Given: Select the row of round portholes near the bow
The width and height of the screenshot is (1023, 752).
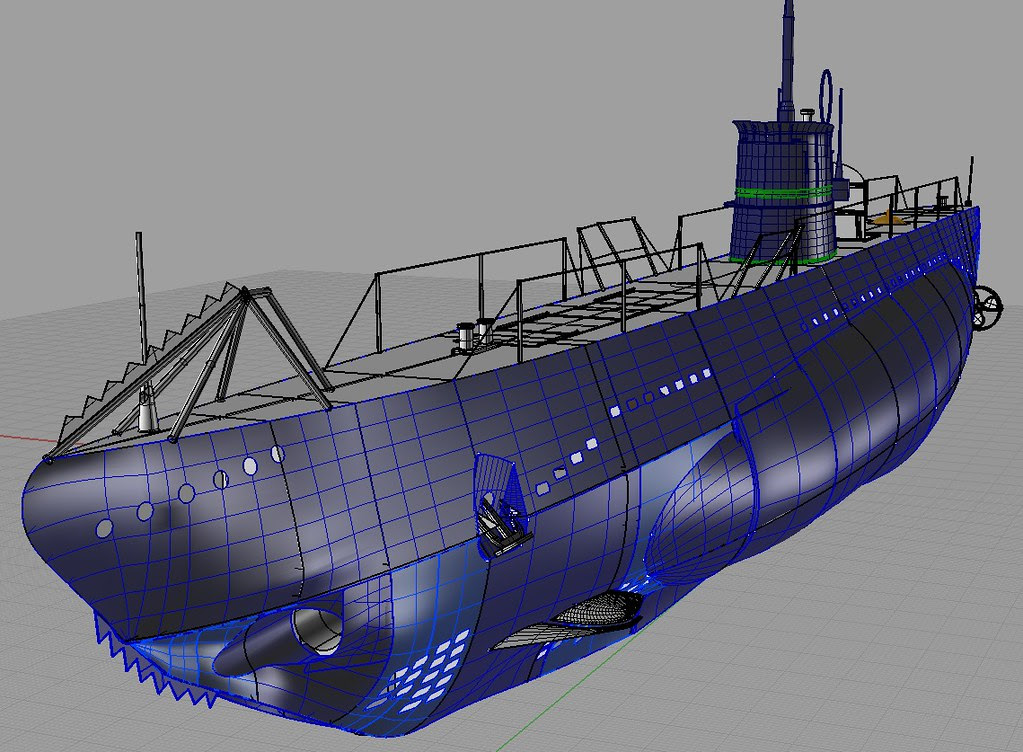Looking at the screenshot, I should (x=191, y=491).
